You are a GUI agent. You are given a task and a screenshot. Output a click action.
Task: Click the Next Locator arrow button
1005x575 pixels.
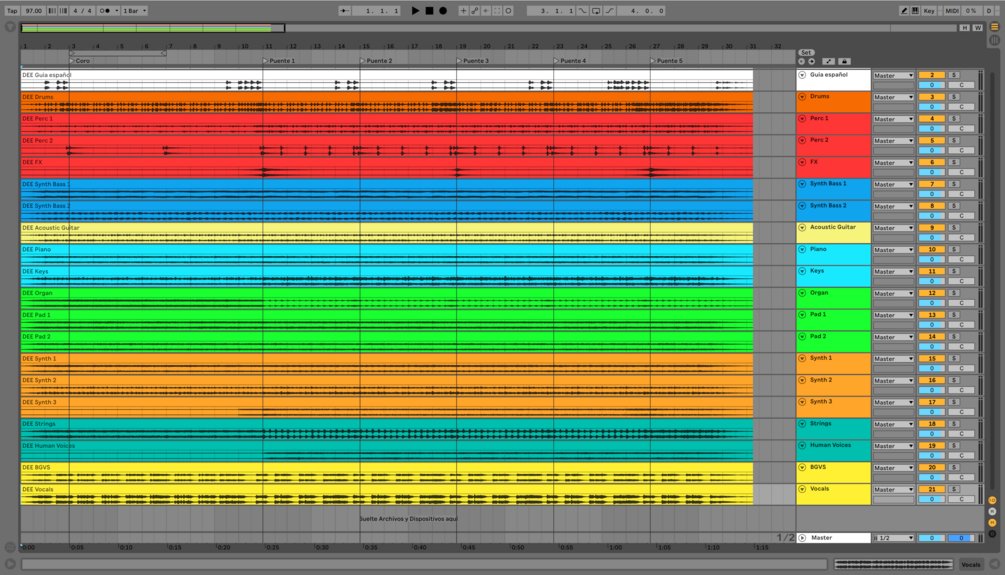(x=811, y=61)
